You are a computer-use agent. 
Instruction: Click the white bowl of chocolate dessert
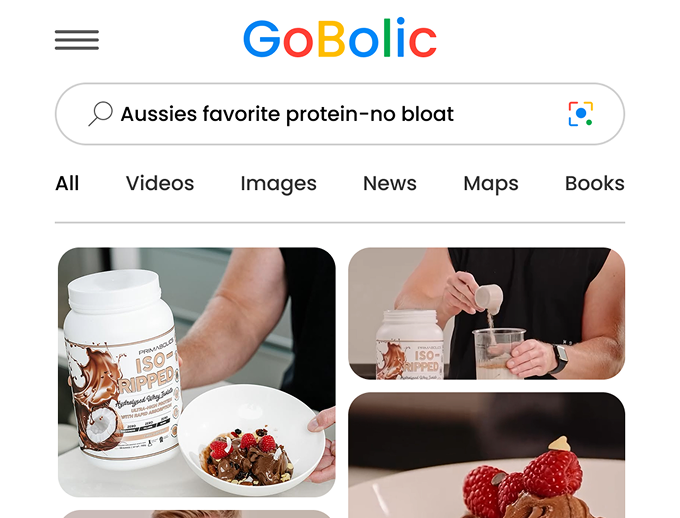252,439
